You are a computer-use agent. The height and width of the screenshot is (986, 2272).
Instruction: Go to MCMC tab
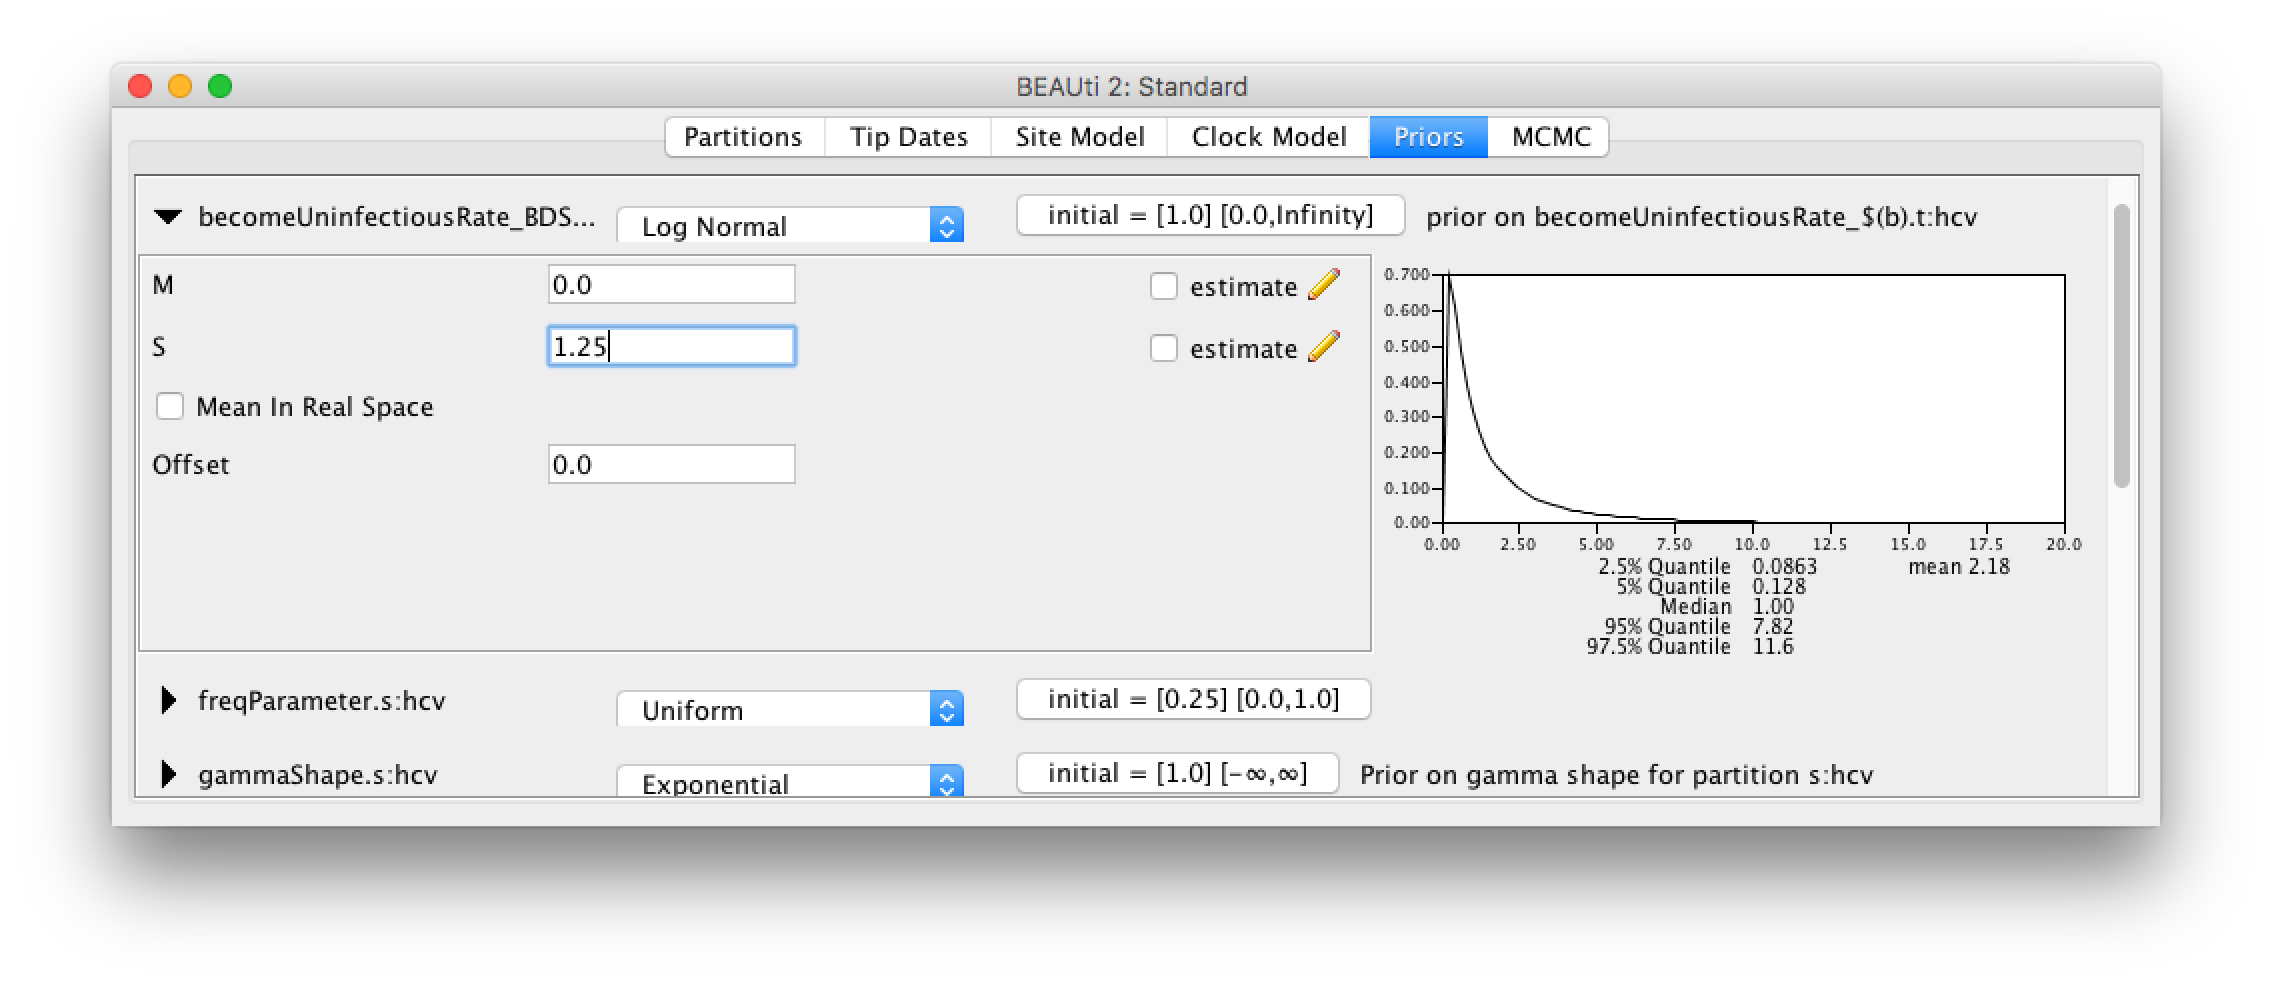tap(1550, 137)
